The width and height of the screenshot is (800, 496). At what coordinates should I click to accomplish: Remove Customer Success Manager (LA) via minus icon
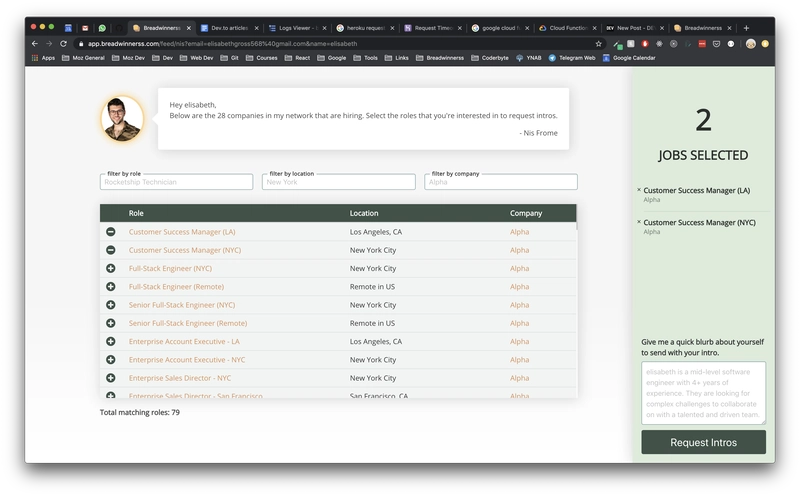[x=111, y=232]
